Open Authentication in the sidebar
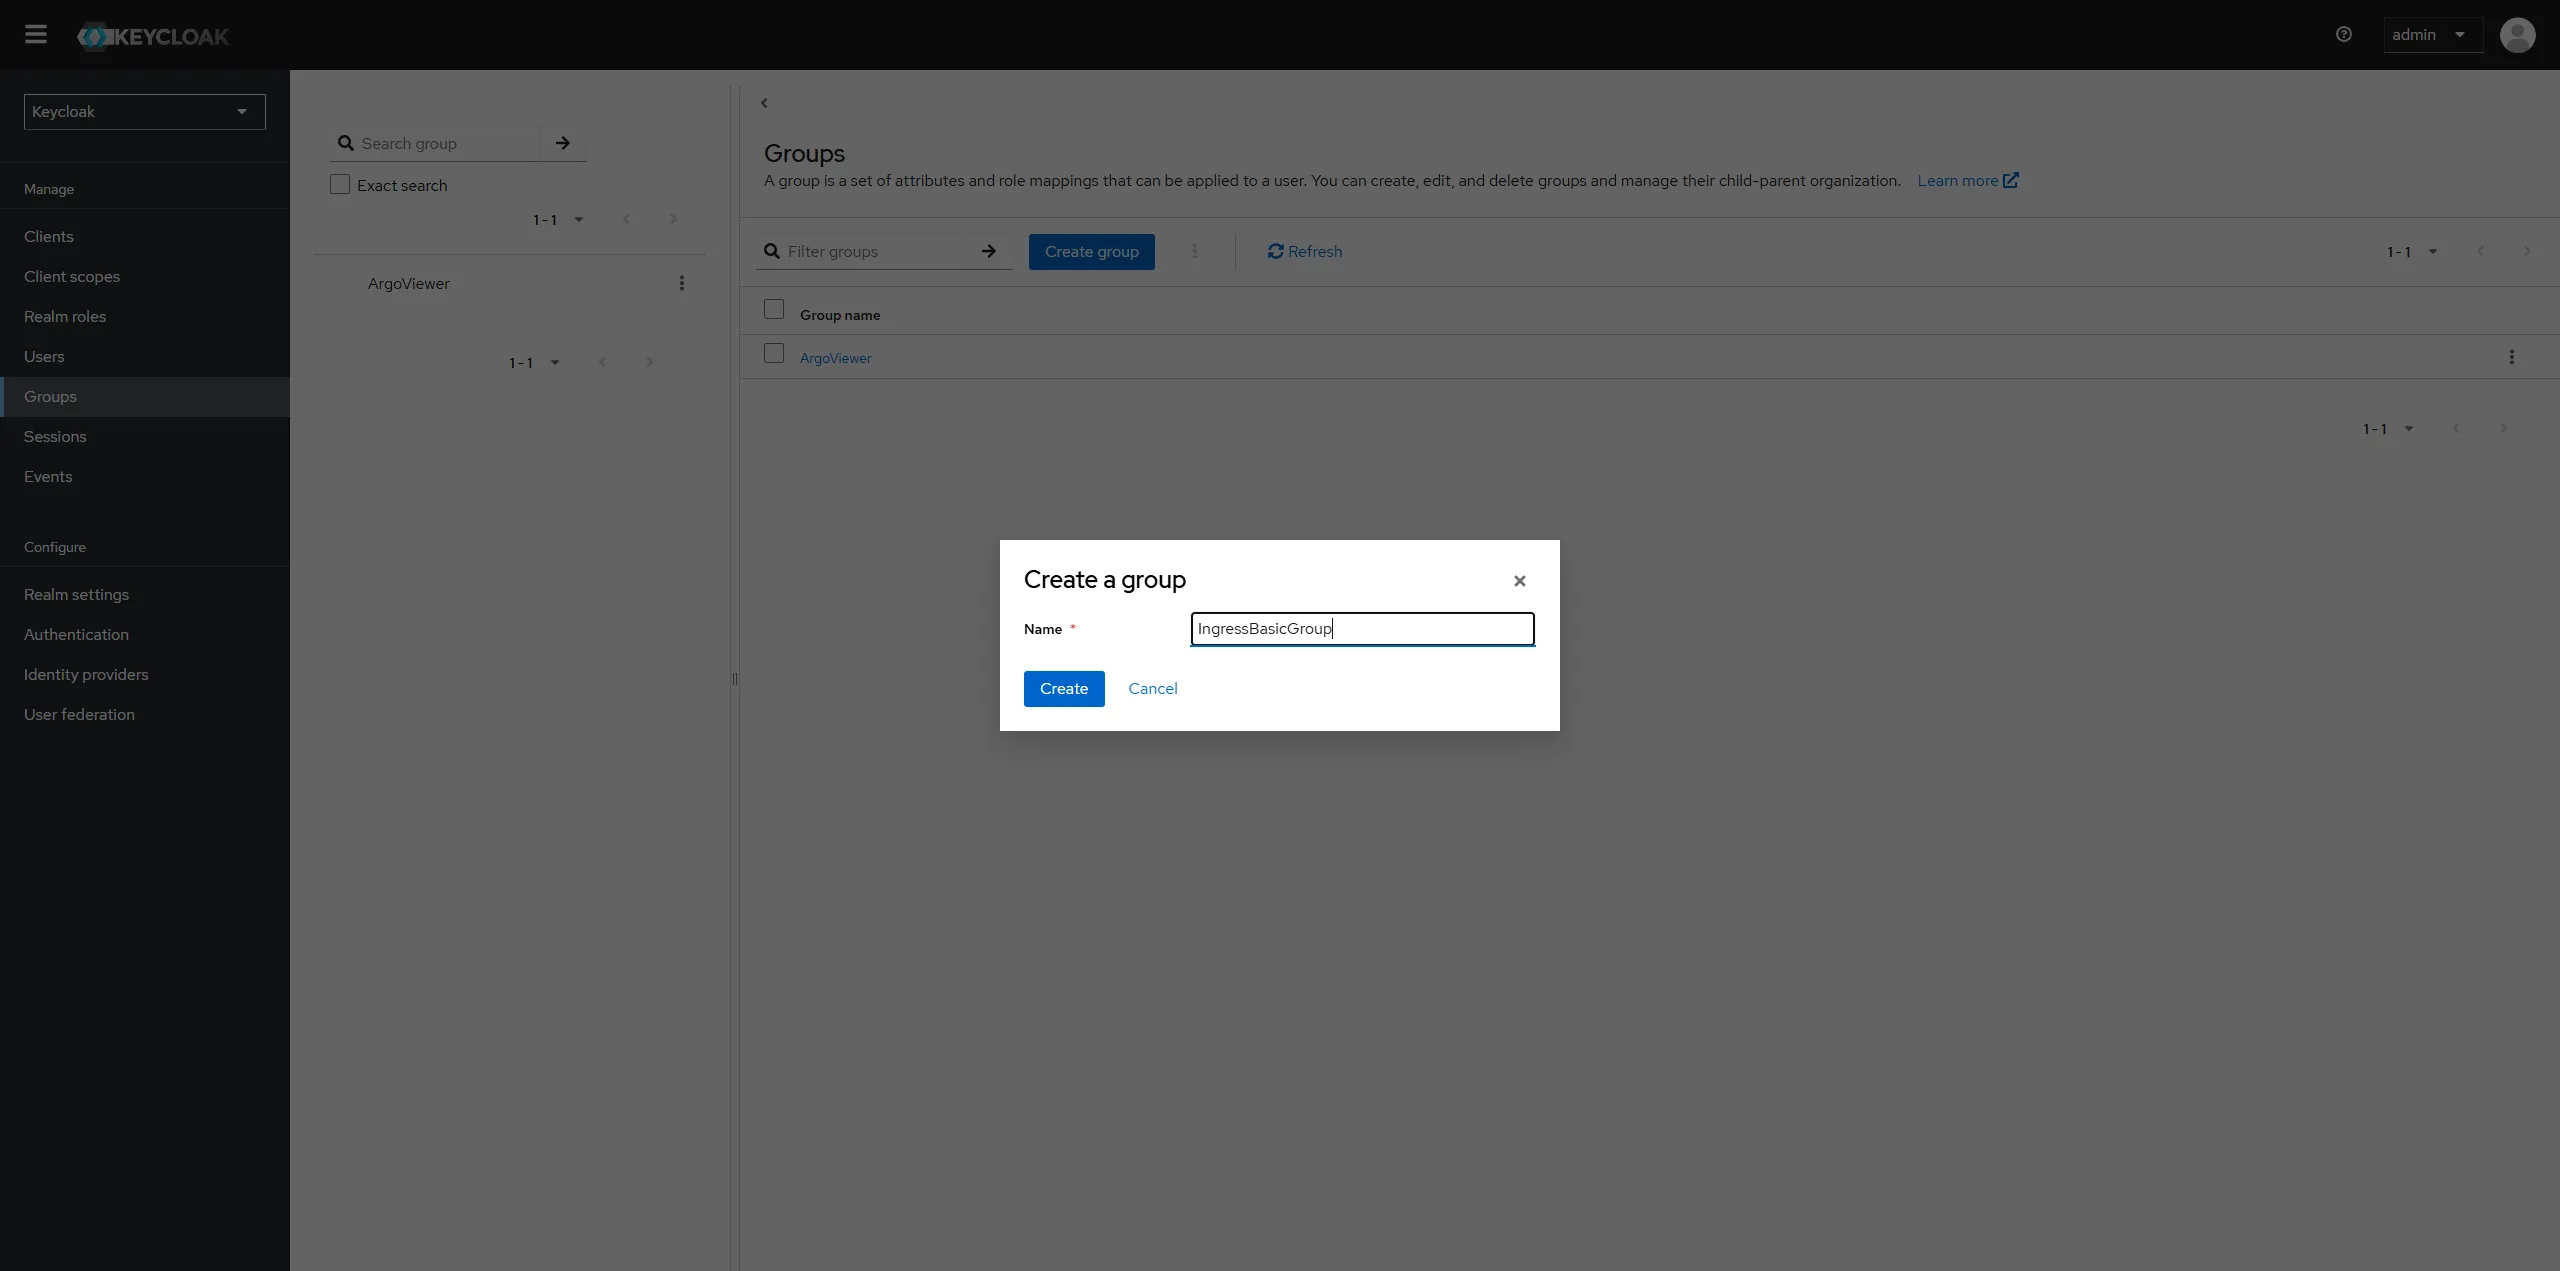This screenshot has height=1271, width=2560. [x=145, y=635]
